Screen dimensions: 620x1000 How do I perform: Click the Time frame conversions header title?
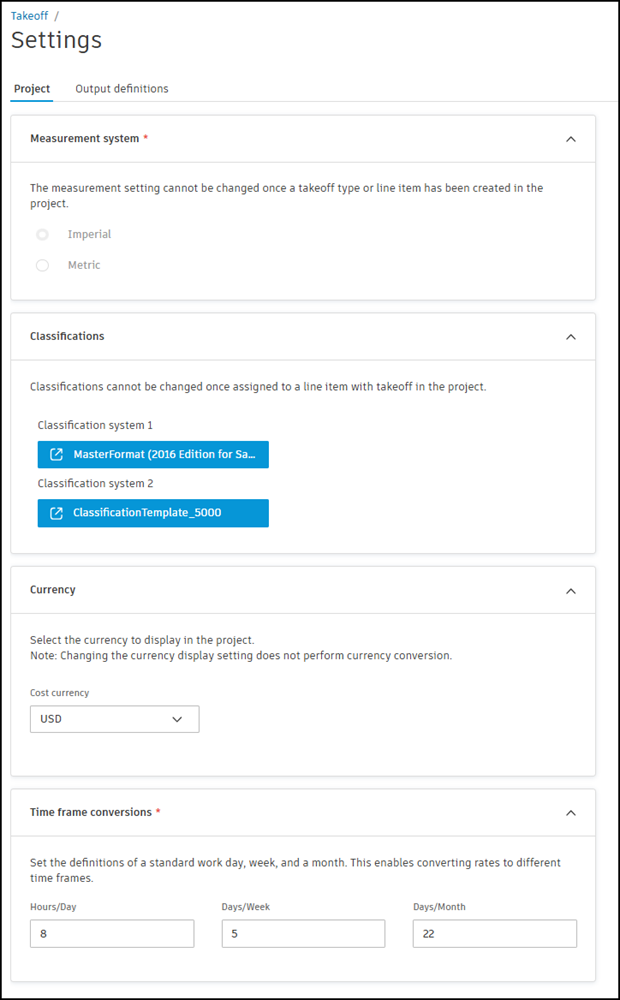[91, 813]
